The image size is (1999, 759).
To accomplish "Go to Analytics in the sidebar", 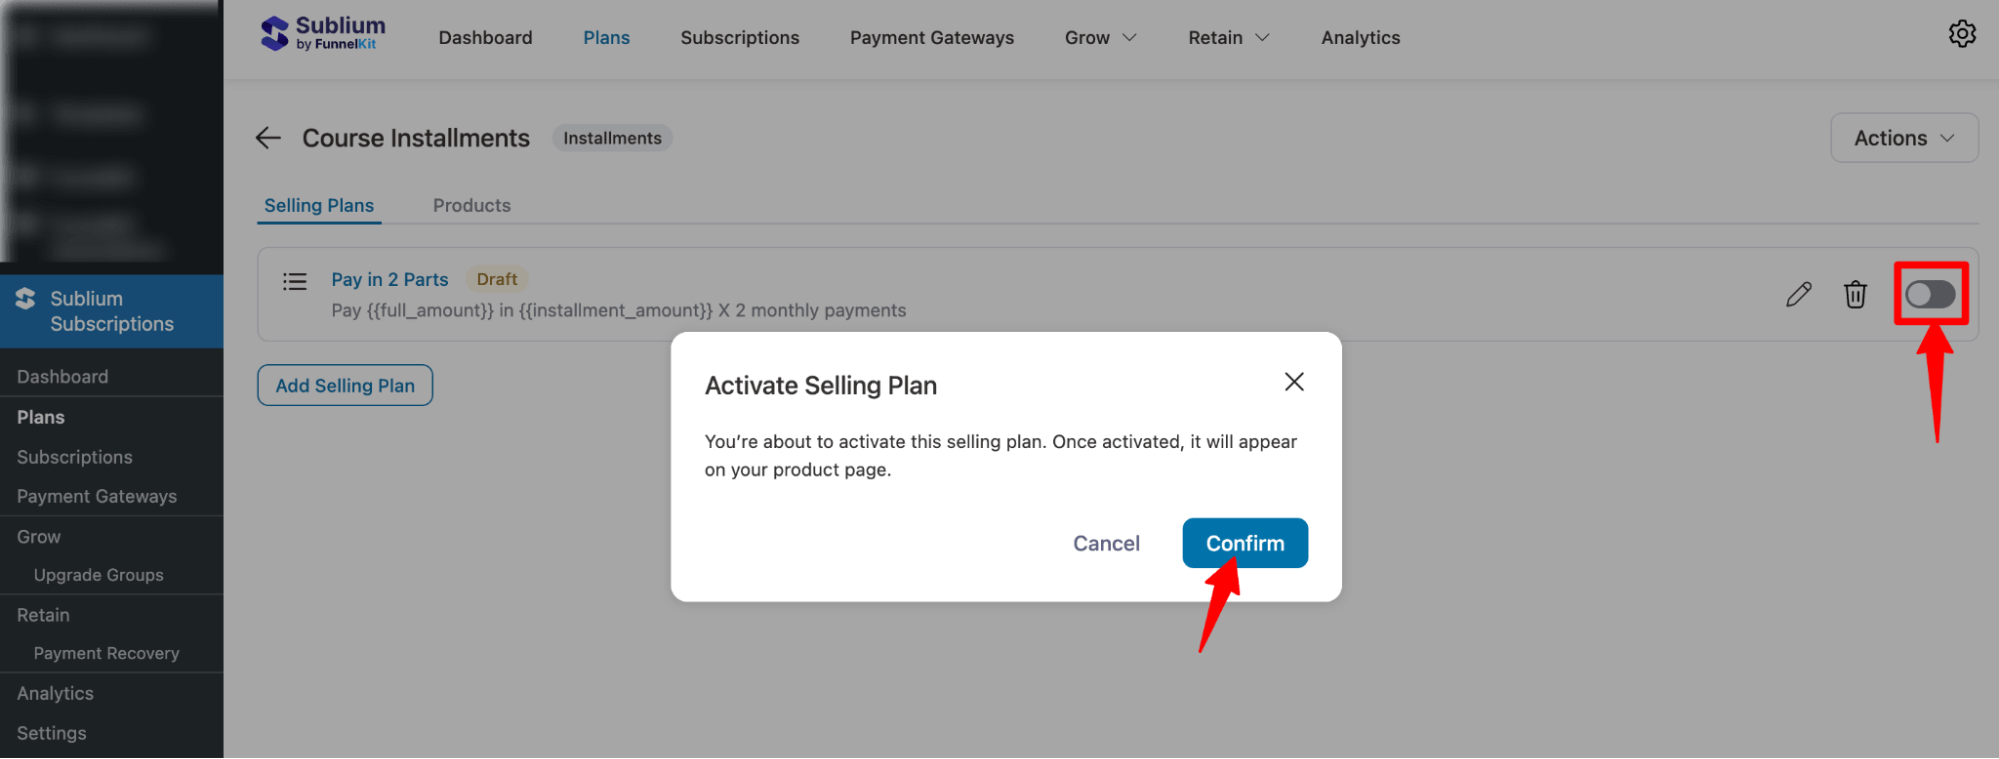I will click(x=54, y=692).
